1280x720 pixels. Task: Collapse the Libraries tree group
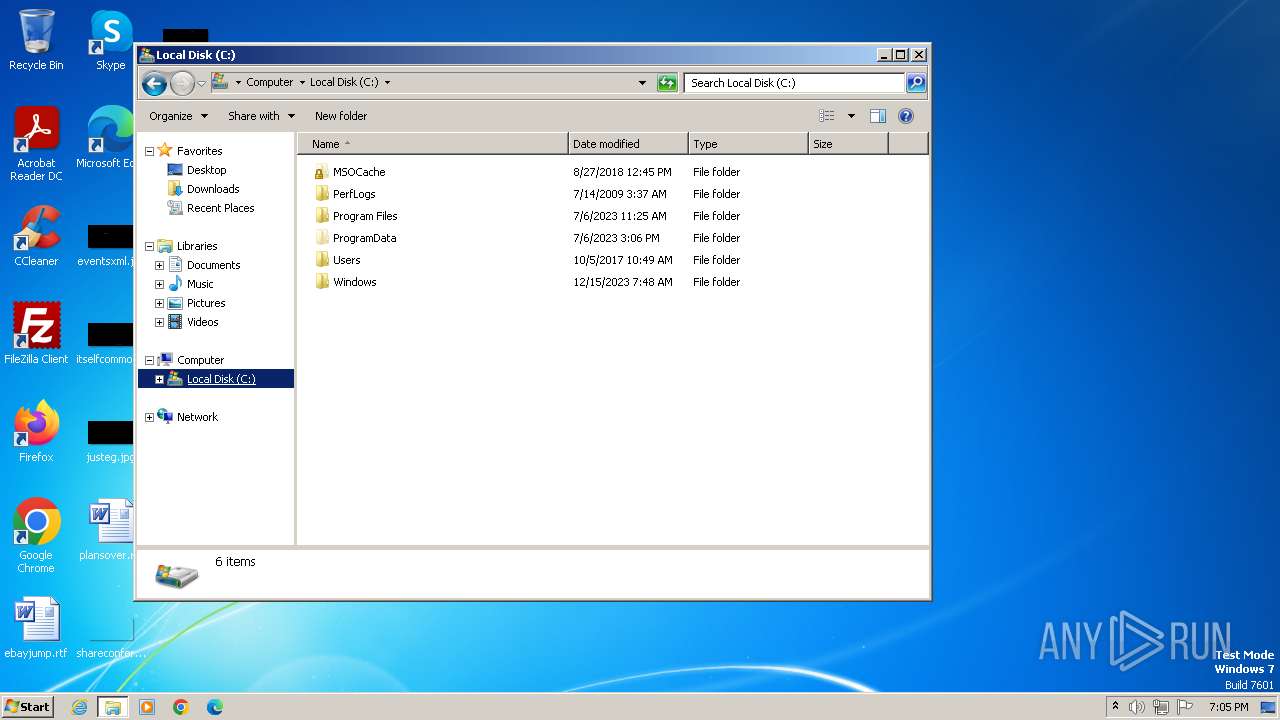pyautogui.click(x=150, y=246)
